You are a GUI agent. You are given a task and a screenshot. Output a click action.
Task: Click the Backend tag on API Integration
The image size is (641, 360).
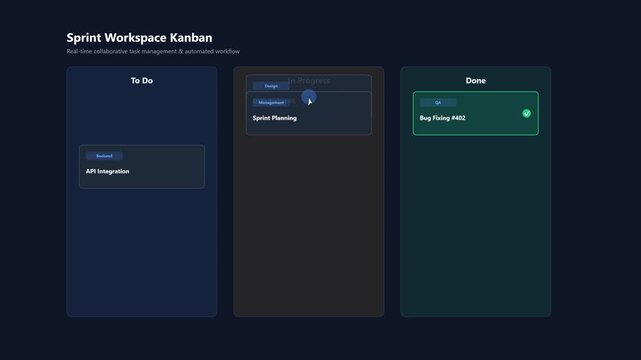104,156
